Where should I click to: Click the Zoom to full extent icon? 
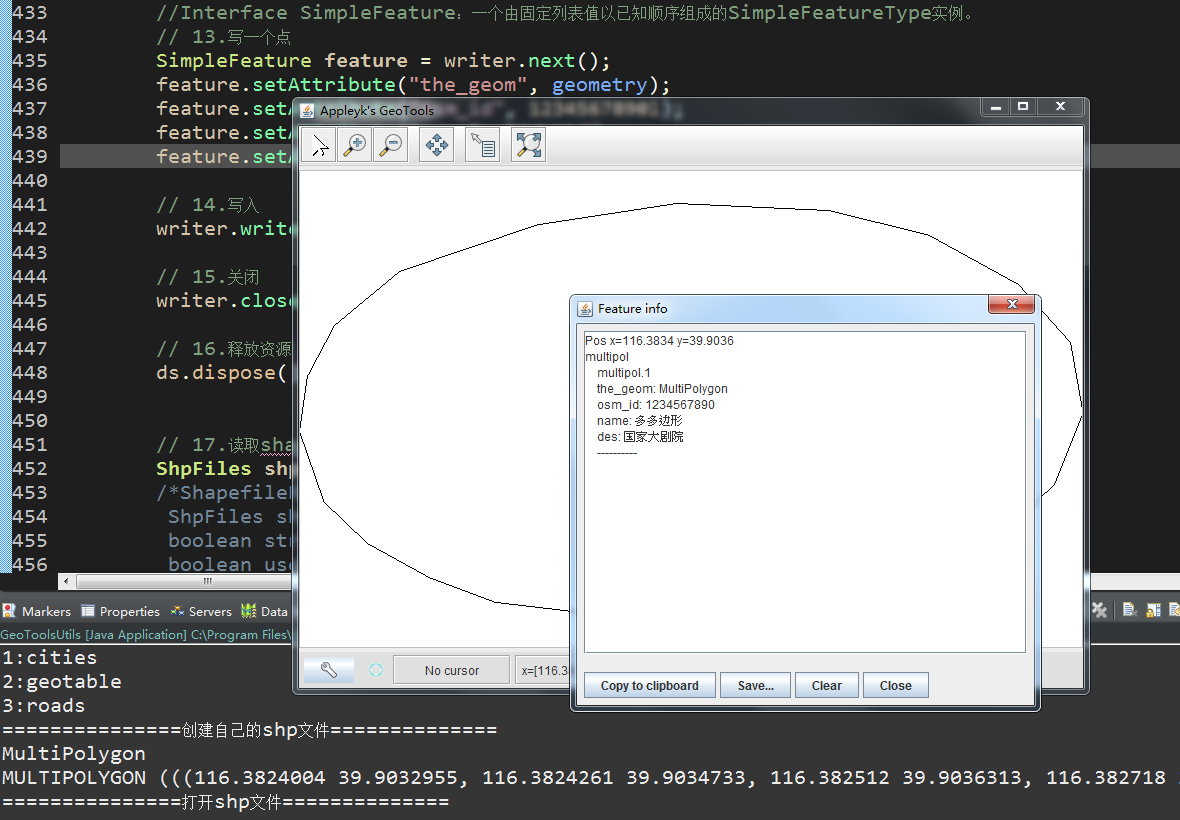point(528,145)
